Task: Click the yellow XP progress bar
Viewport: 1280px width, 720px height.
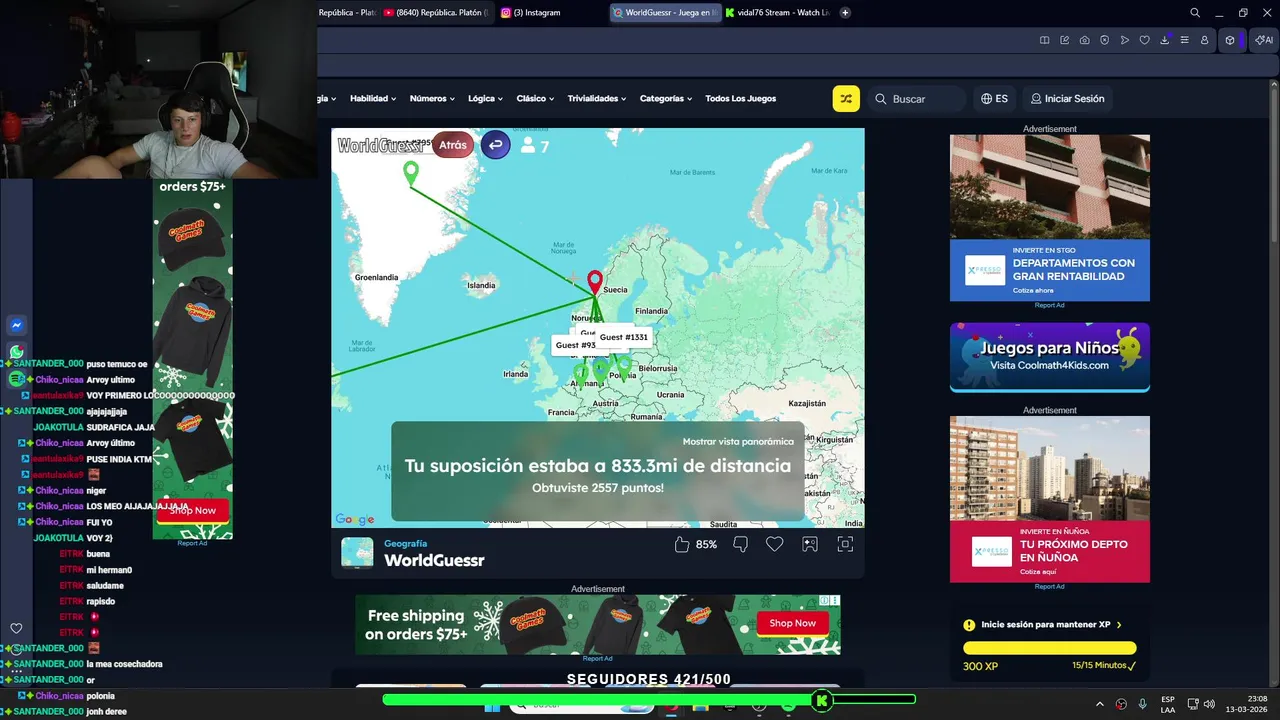Action: [1050, 648]
